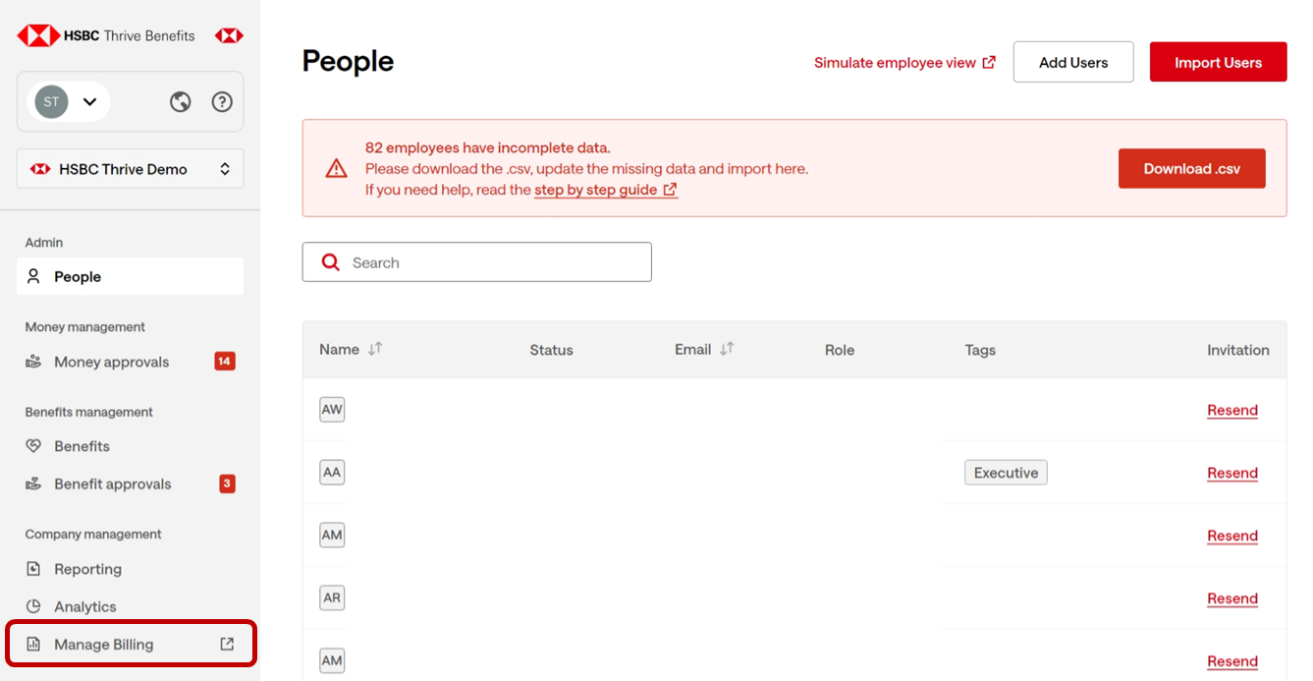Open Benefit approvals in the sidebar
The width and height of the screenshot is (1313, 681).
point(111,484)
